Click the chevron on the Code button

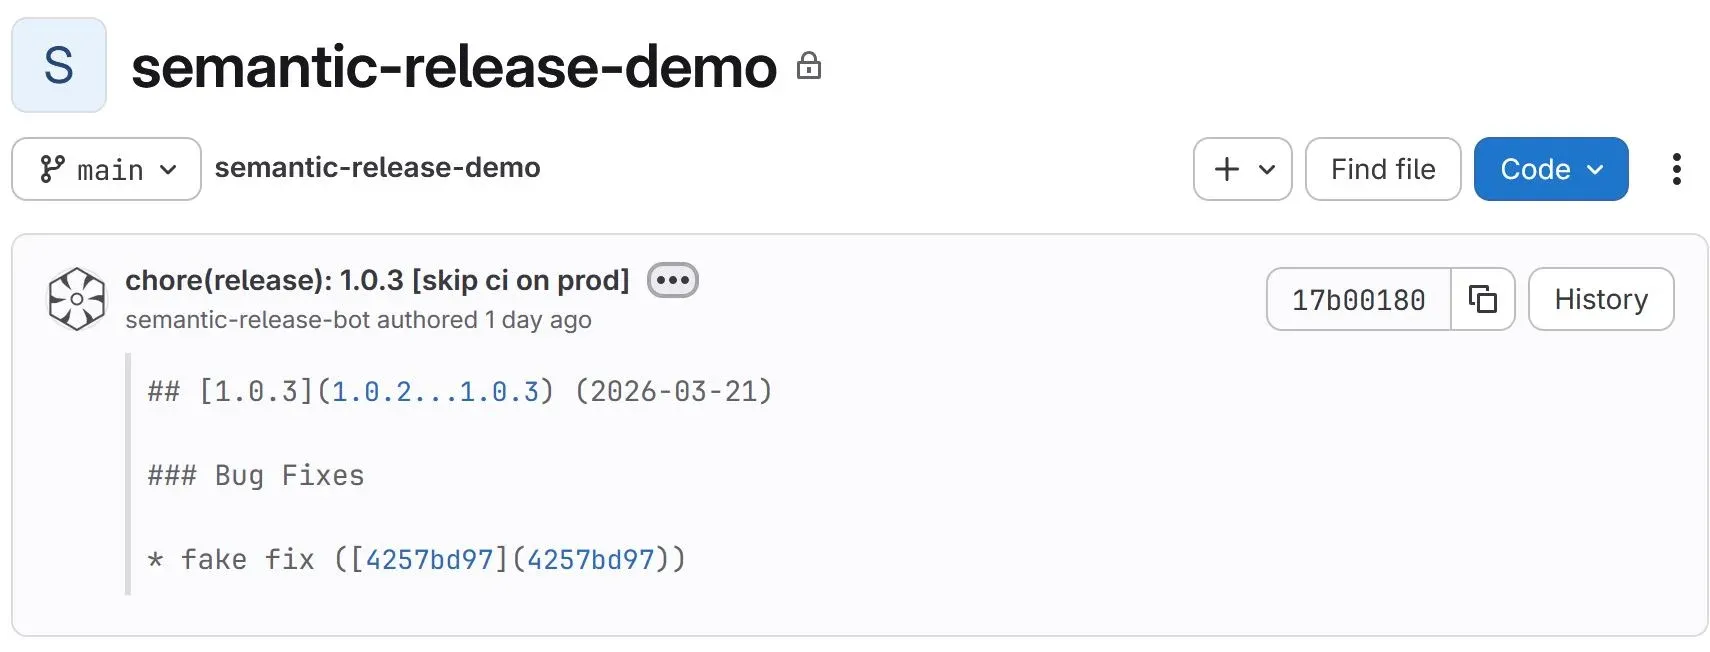(x=1596, y=169)
